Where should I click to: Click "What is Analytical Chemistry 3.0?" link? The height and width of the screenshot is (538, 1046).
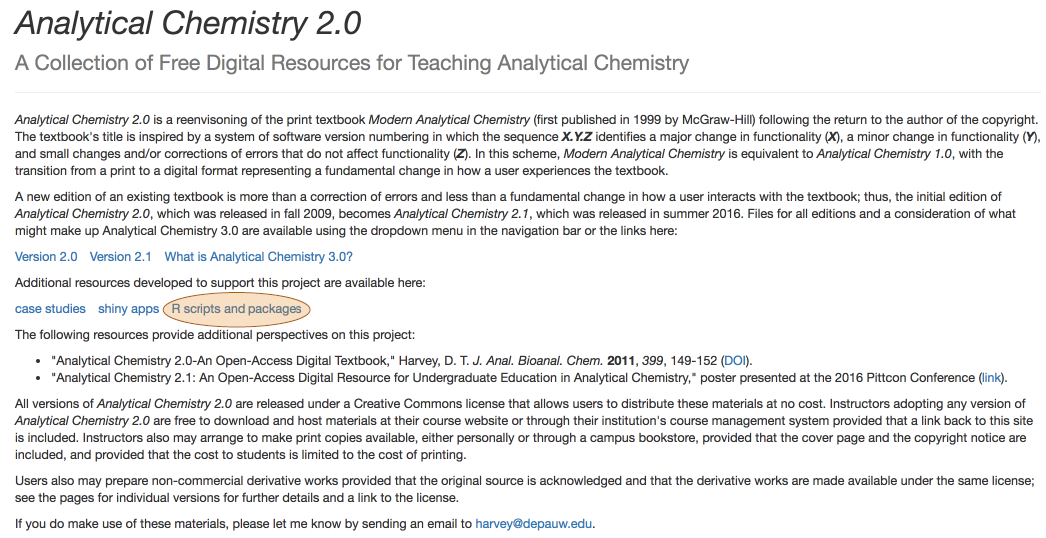click(258, 257)
